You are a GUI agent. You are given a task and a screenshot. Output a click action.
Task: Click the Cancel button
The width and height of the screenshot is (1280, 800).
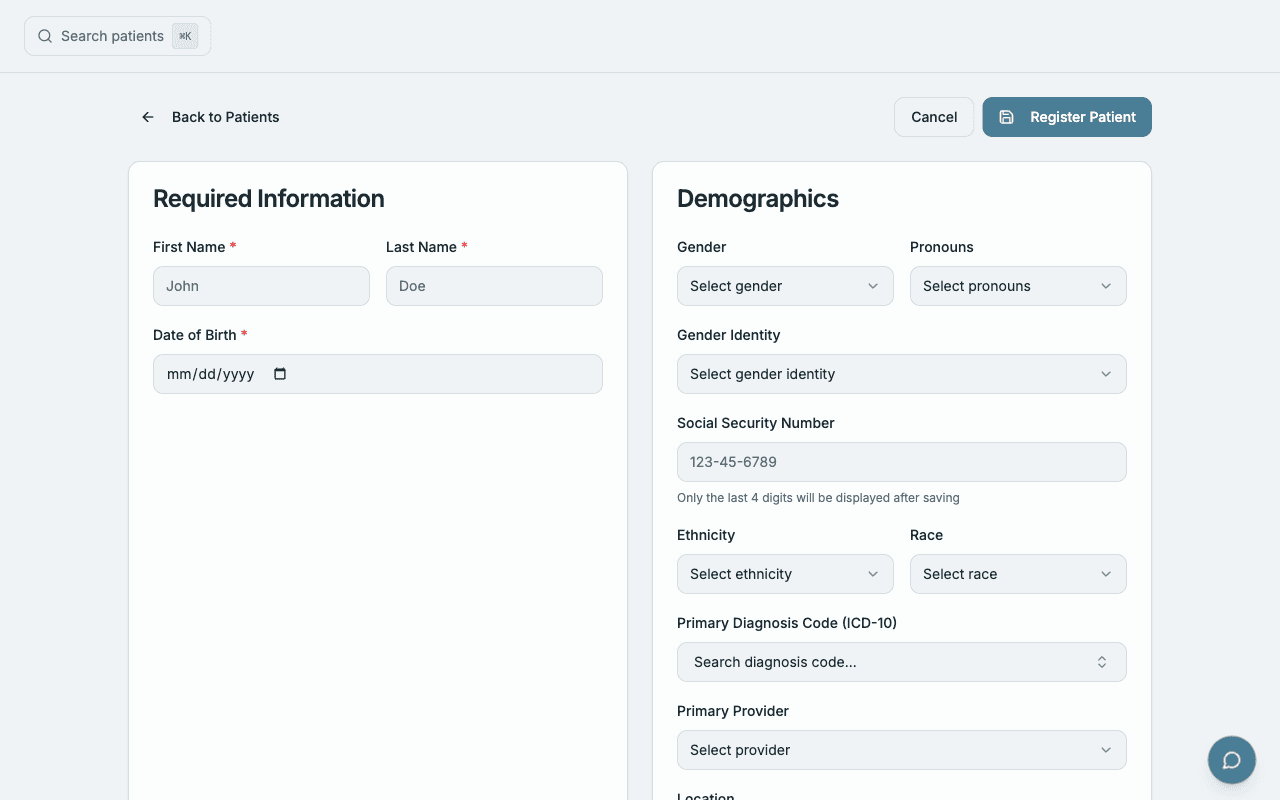coord(934,117)
